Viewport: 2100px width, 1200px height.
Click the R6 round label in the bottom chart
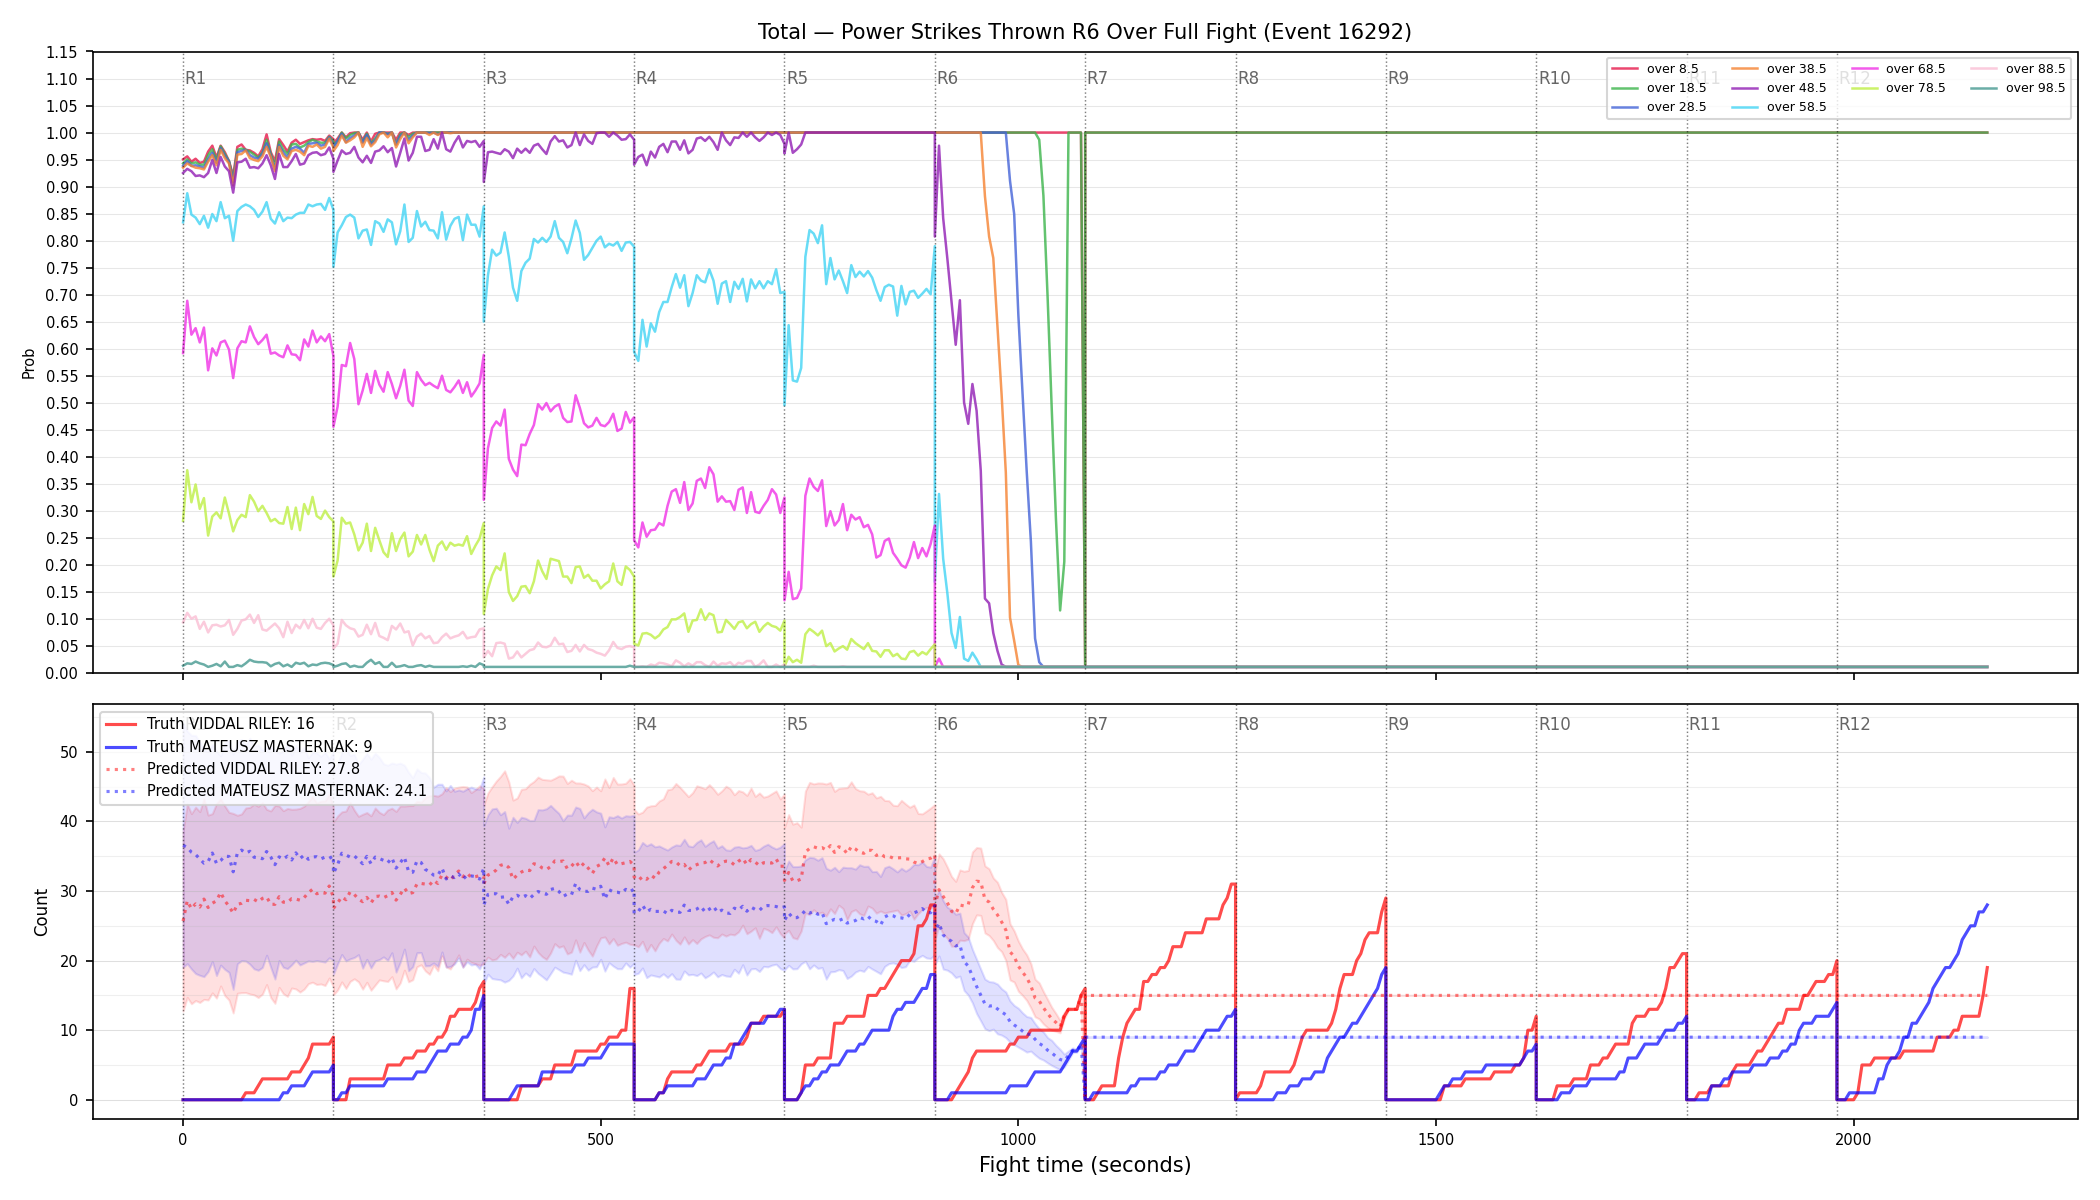[947, 724]
